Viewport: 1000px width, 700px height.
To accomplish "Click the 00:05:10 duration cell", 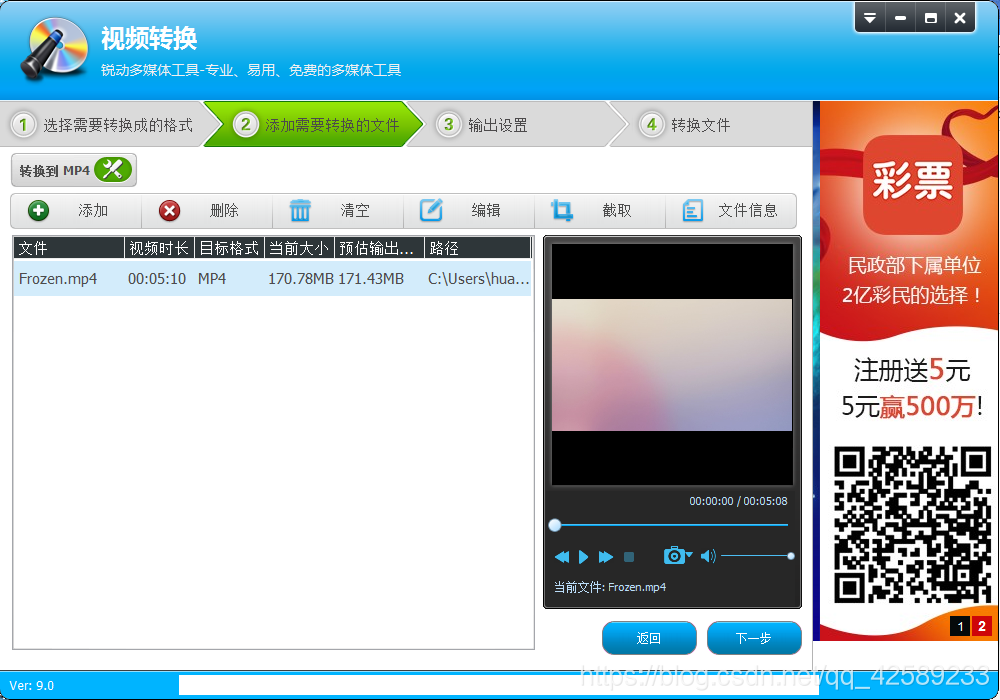I will click(157, 279).
